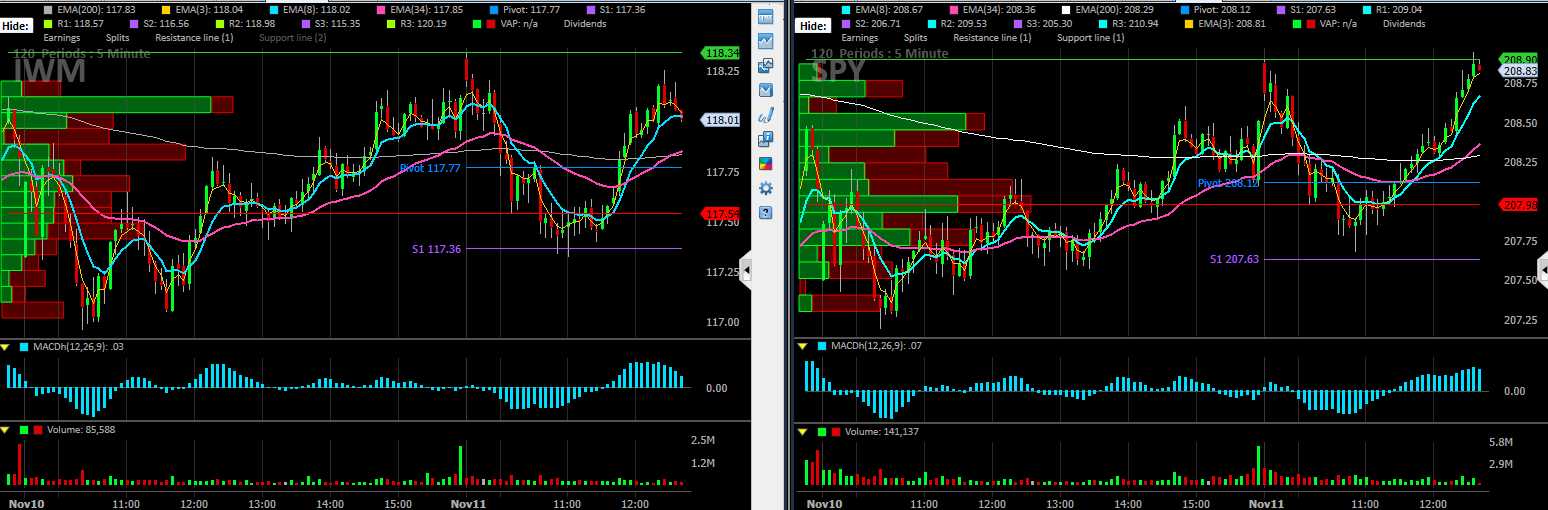Toggle EMA(34) 208.36 on SPY chart
Image resolution: width=1548 pixels, height=510 pixels.
click(x=994, y=9)
